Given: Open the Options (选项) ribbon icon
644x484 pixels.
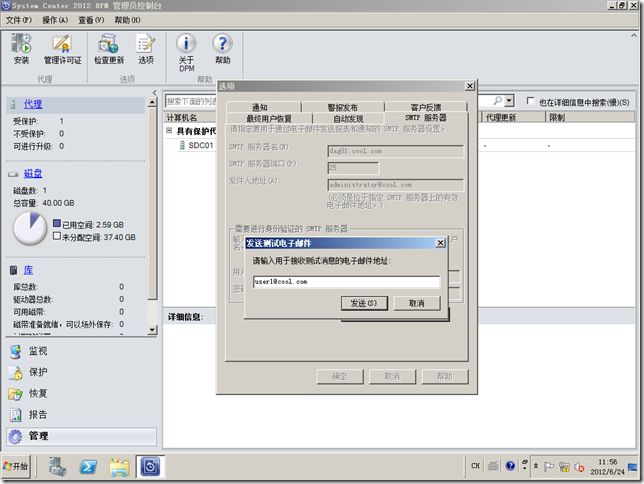Looking at the screenshot, I should coord(146,49).
